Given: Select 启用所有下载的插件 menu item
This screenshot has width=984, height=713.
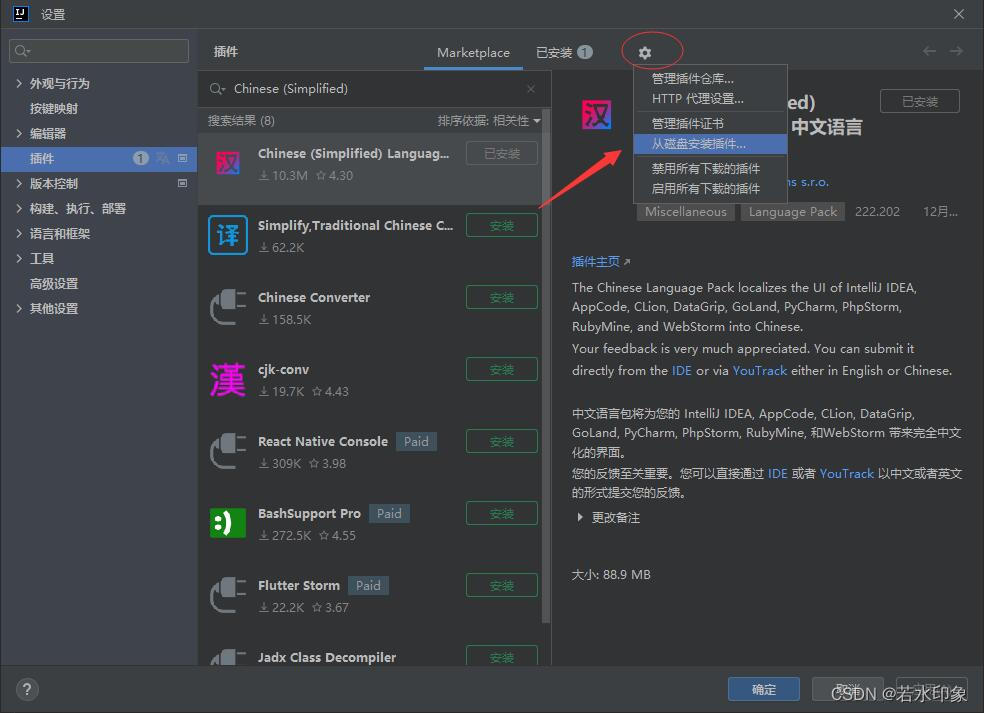Looking at the screenshot, I should tap(710, 188).
